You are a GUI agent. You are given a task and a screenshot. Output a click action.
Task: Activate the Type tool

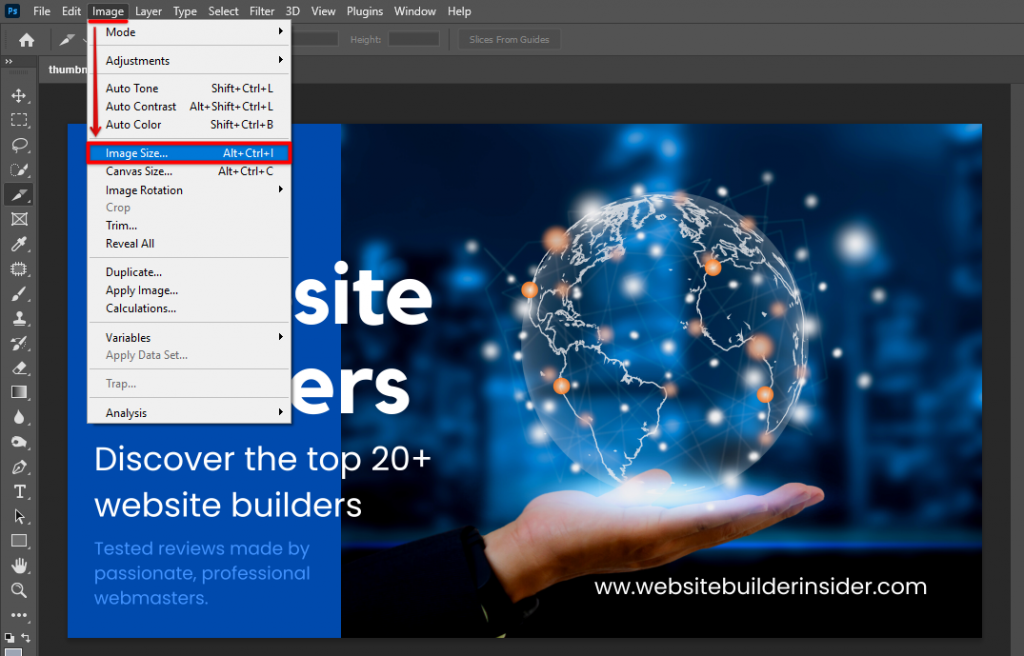click(16, 490)
